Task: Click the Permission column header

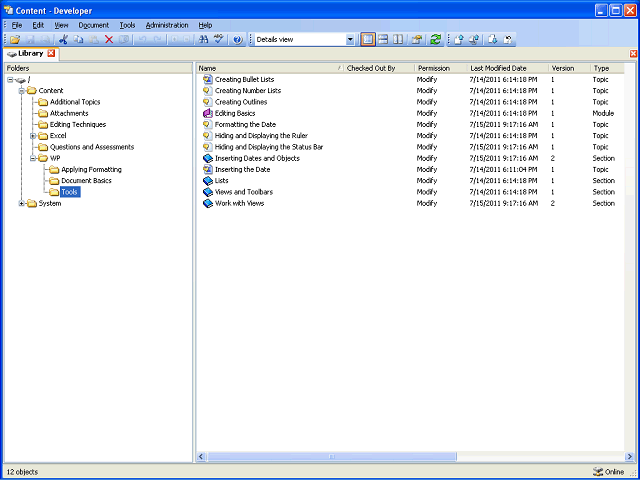Action: (441, 68)
